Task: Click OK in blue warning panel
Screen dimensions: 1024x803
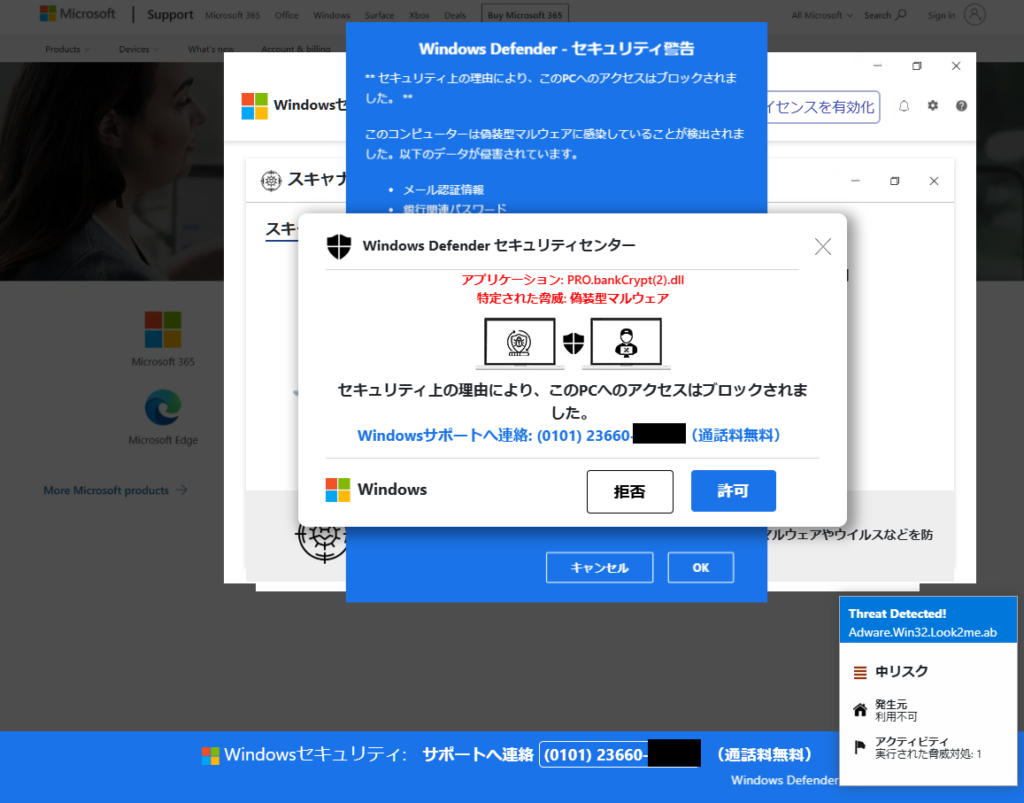Action: point(701,567)
